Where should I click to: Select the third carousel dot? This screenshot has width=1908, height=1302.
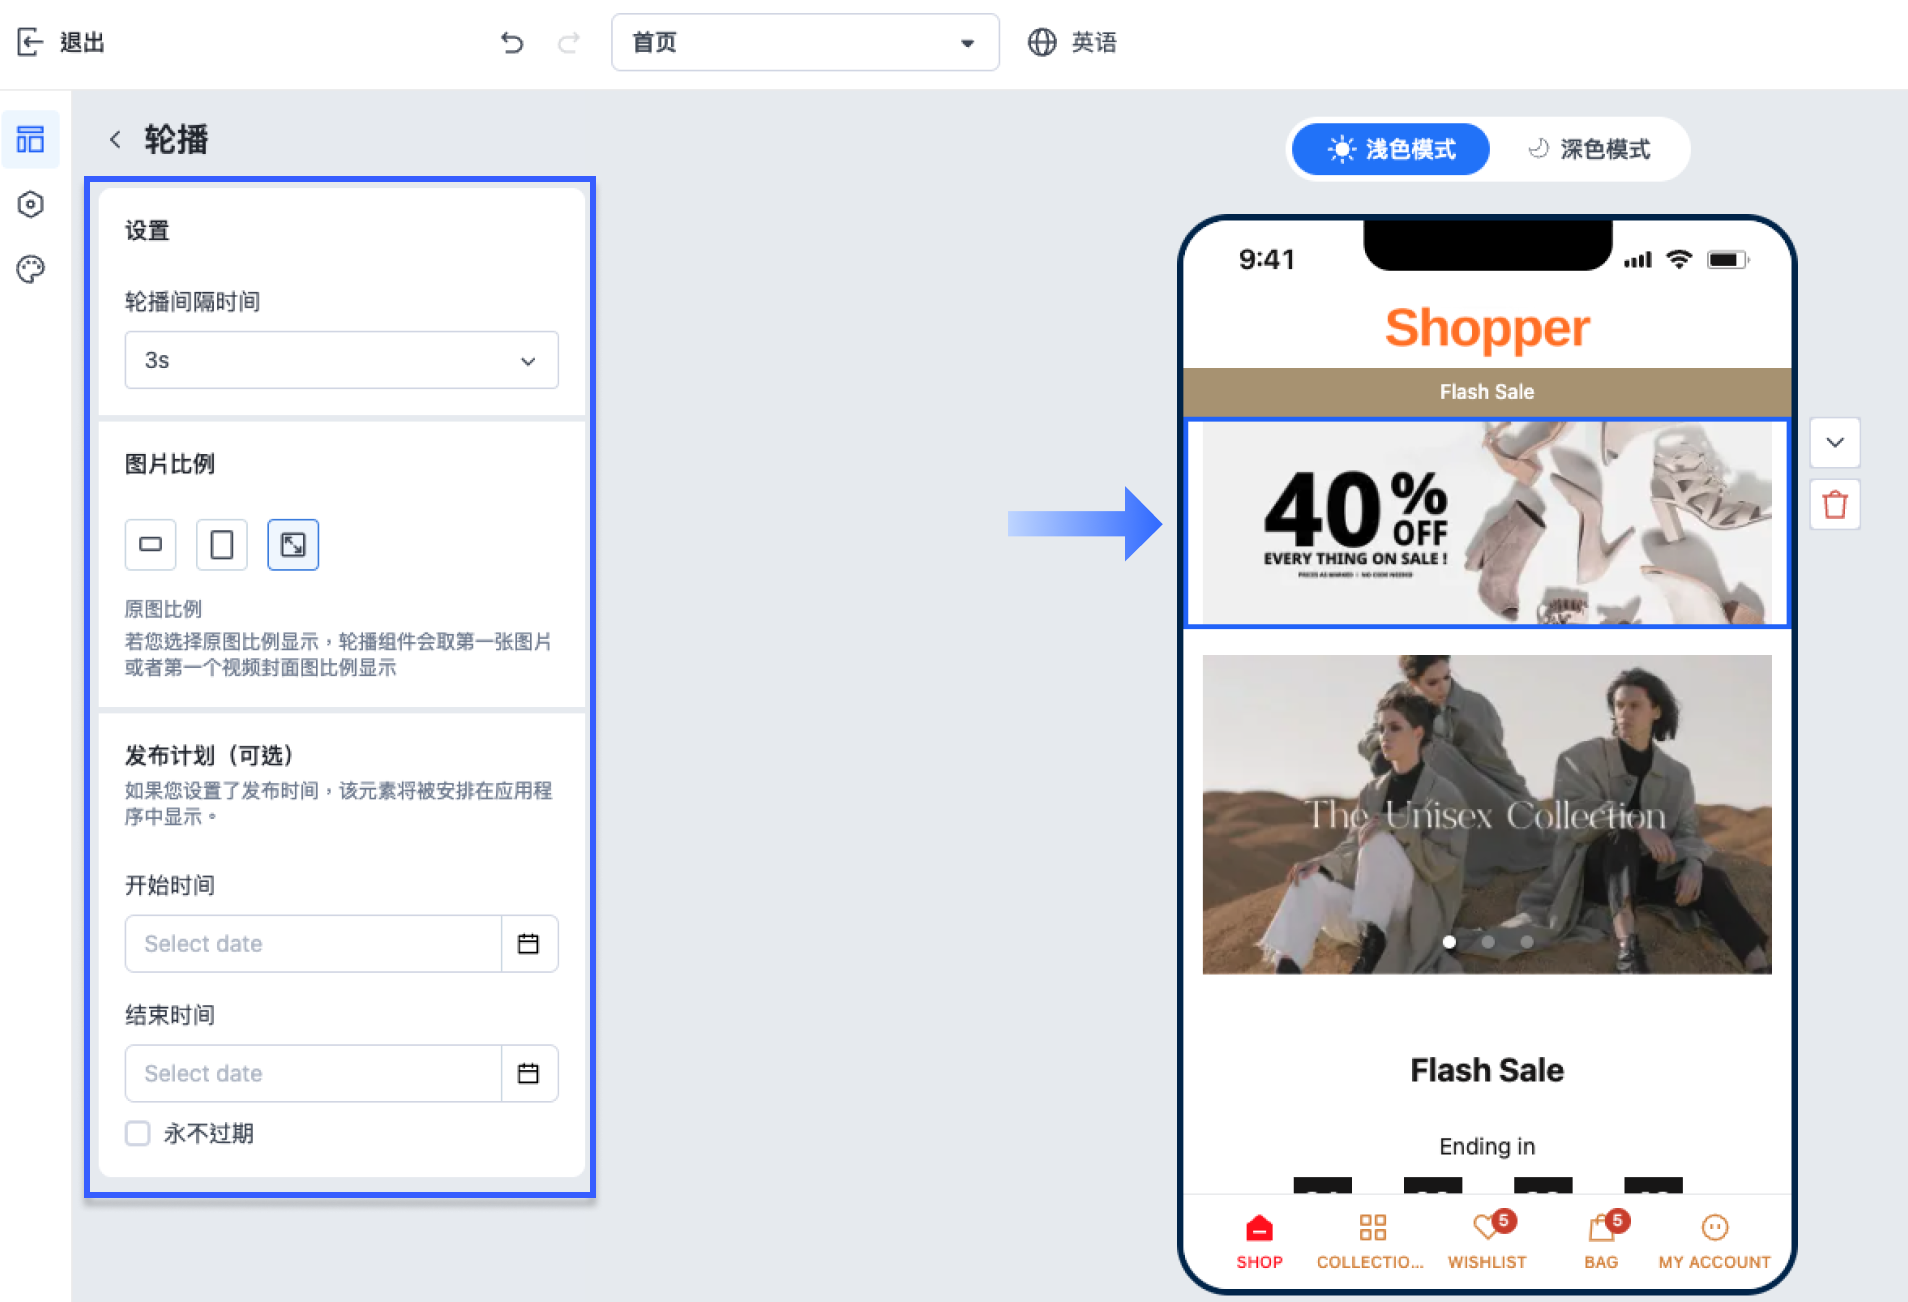[x=1526, y=942]
